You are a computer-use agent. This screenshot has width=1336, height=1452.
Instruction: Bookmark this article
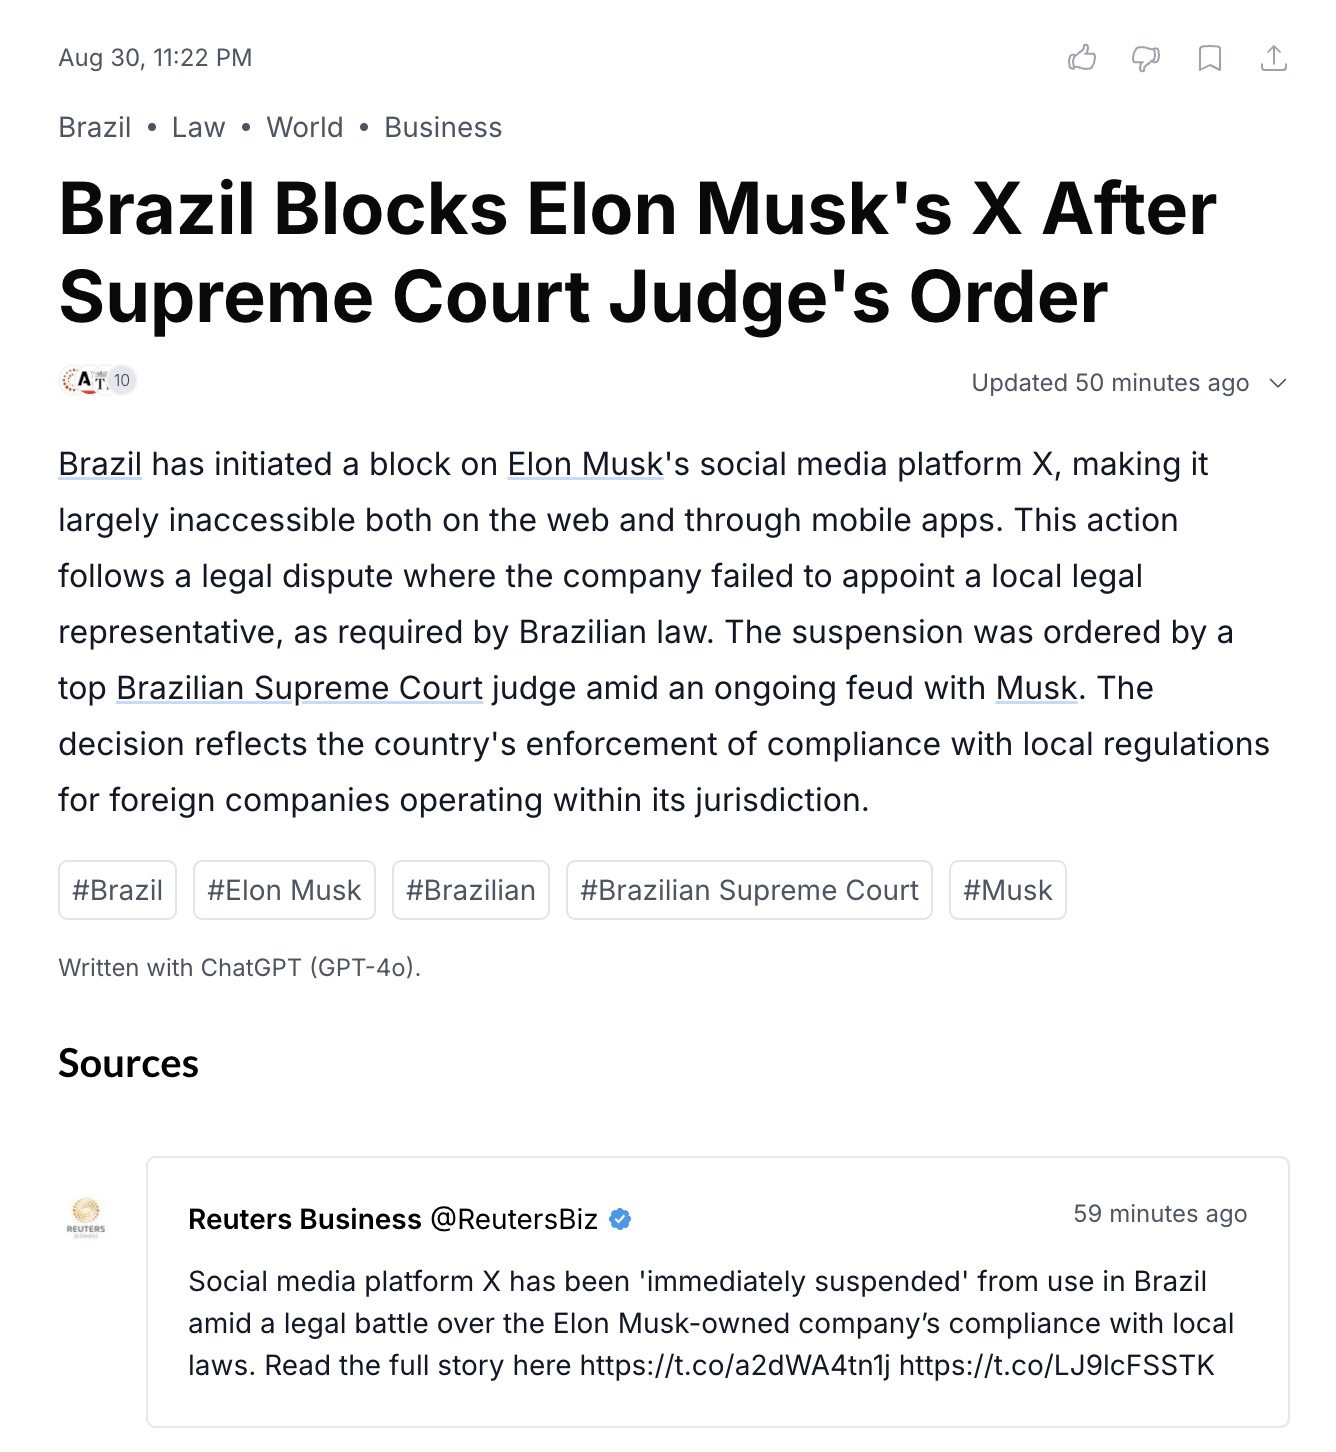pyautogui.click(x=1210, y=58)
